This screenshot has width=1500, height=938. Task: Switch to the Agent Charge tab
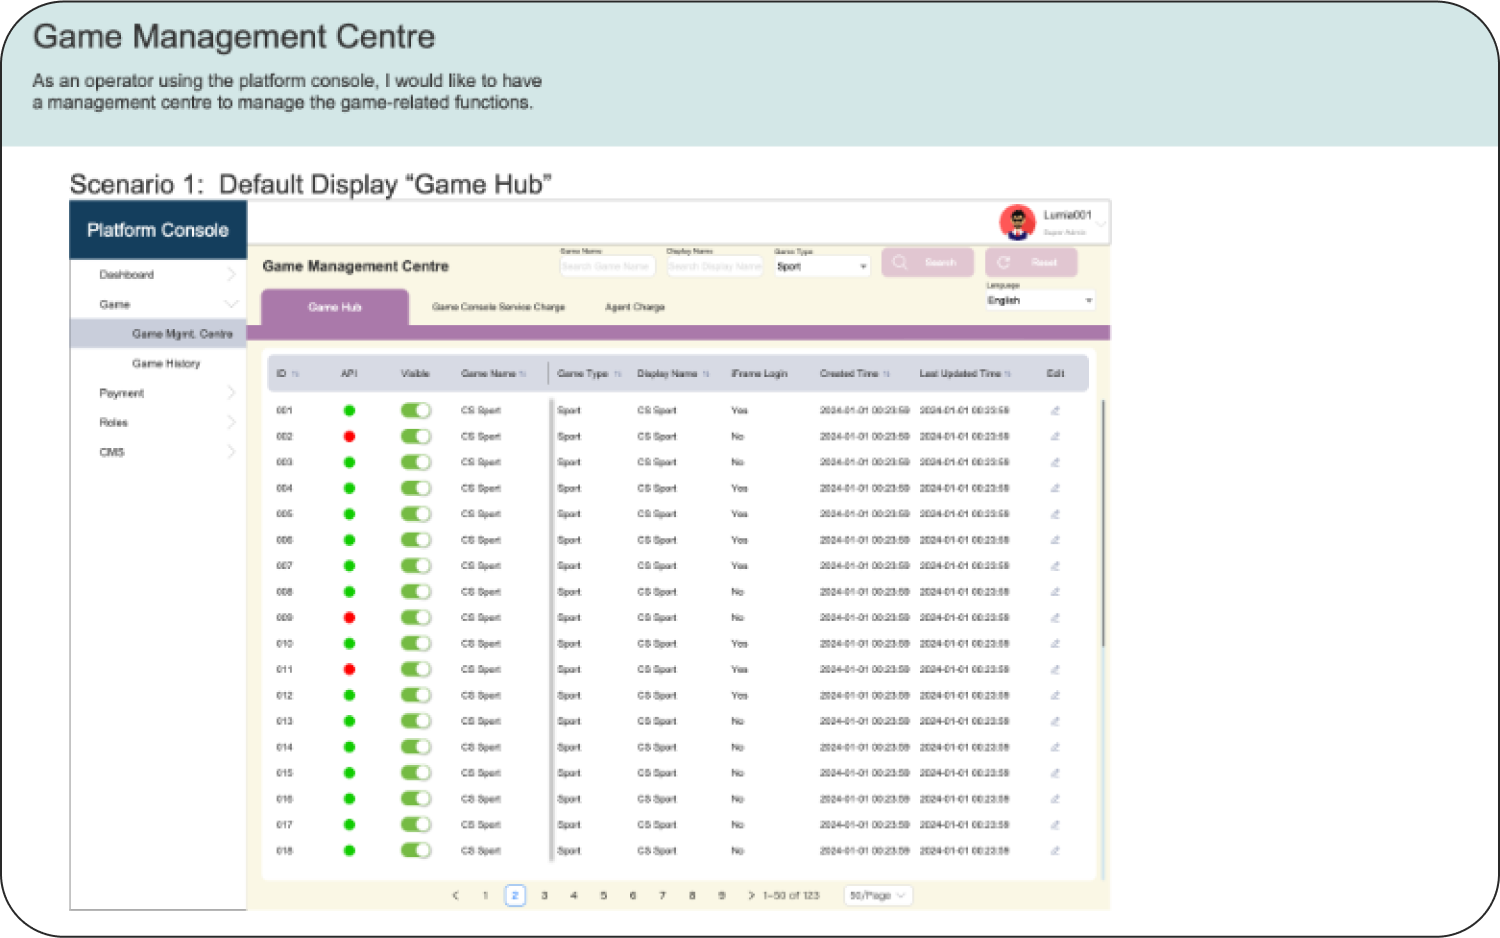click(x=635, y=308)
